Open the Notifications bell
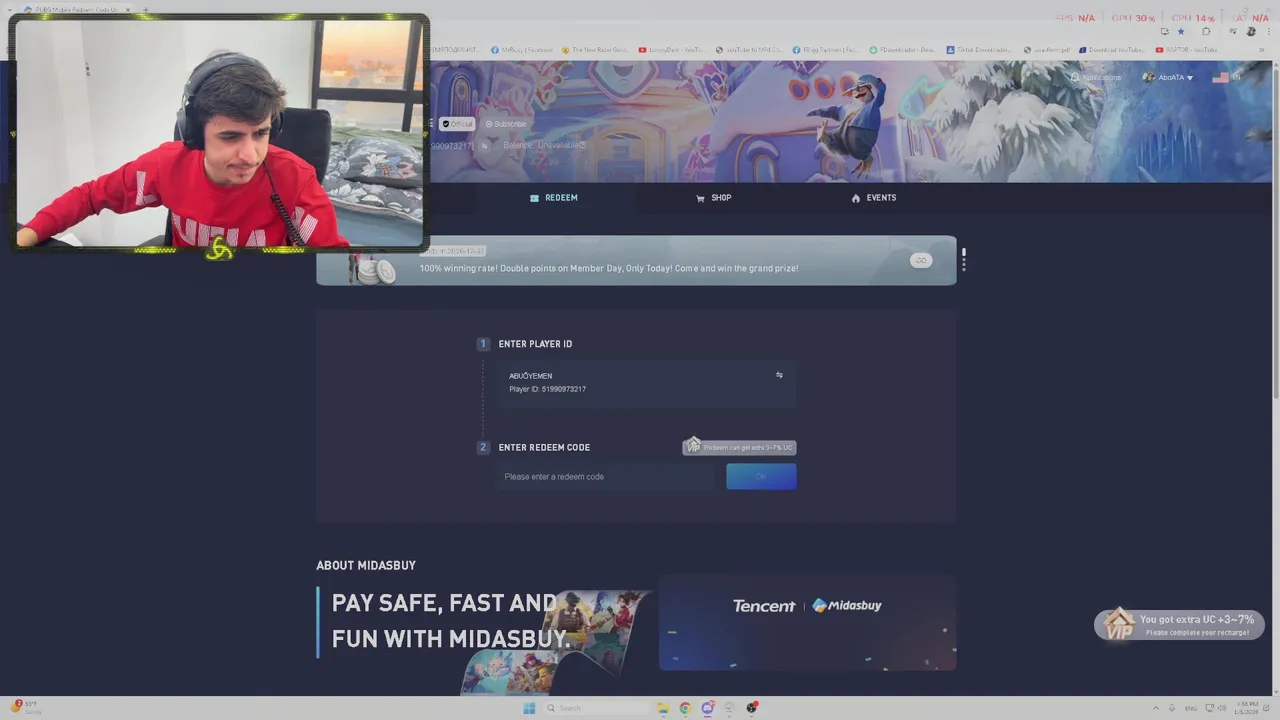Viewport: 1280px width, 720px height. [1095, 77]
